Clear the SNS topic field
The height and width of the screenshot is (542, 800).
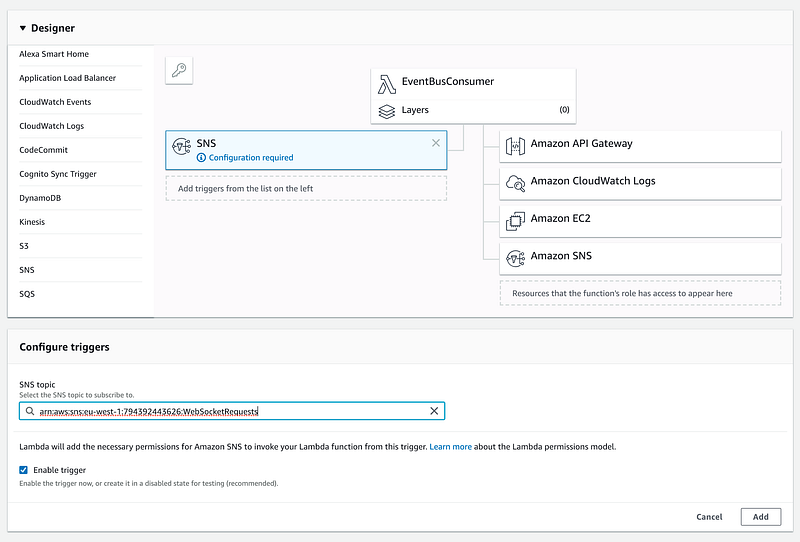[434, 411]
